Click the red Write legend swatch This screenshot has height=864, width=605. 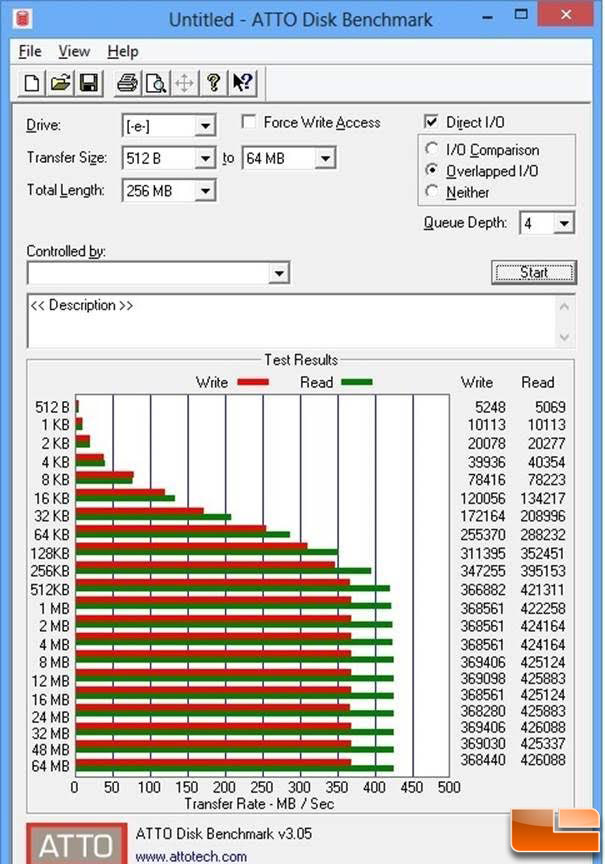point(253,382)
